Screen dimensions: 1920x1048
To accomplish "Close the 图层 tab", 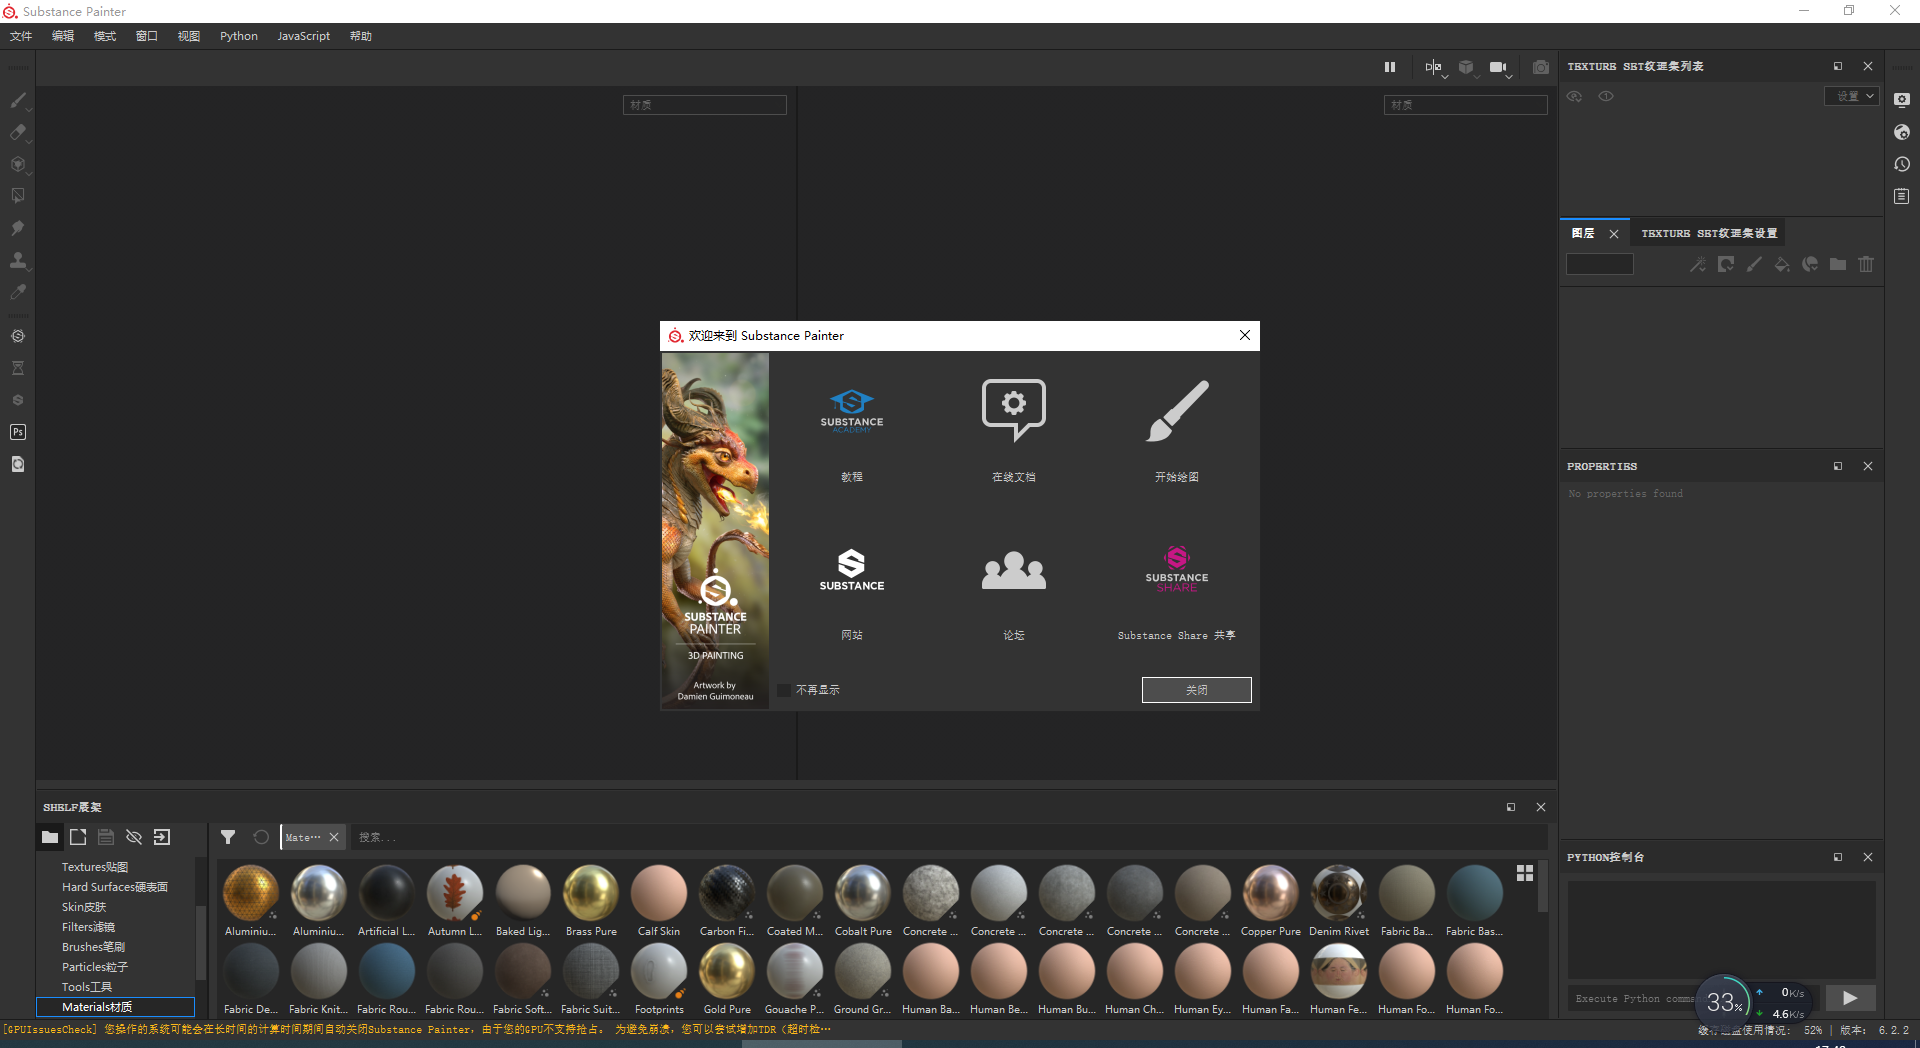I will point(1614,234).
